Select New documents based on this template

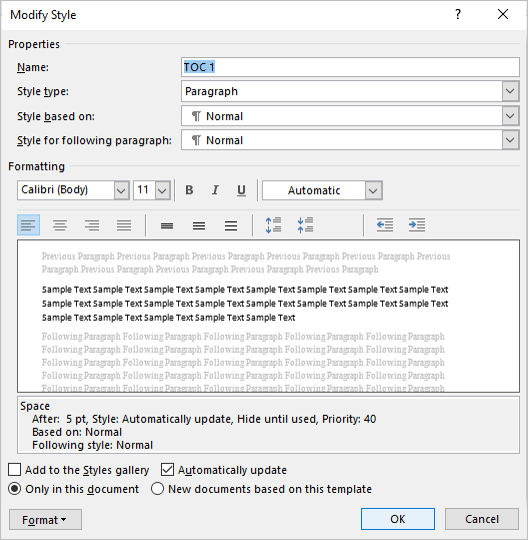tap(157, 489)
